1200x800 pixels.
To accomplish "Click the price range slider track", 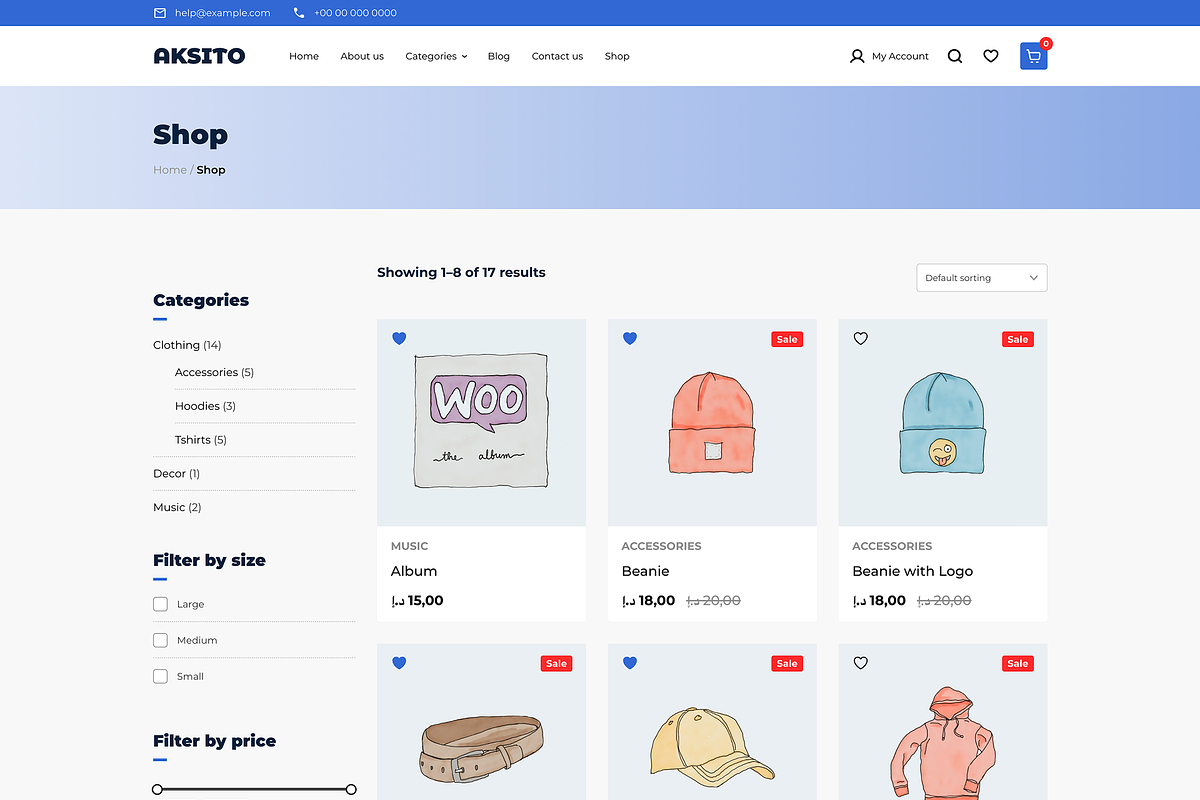I will pyautogui.click(x=254, y=790).
